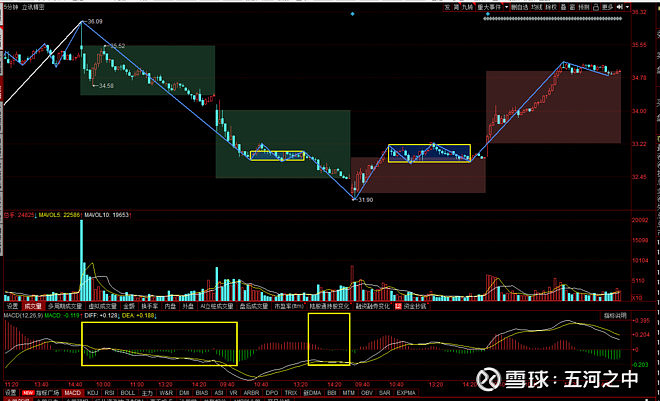Select the 盘后成交量 indicator tab
This screenshot has height=401, width=660.
click(x=253, y=306)
